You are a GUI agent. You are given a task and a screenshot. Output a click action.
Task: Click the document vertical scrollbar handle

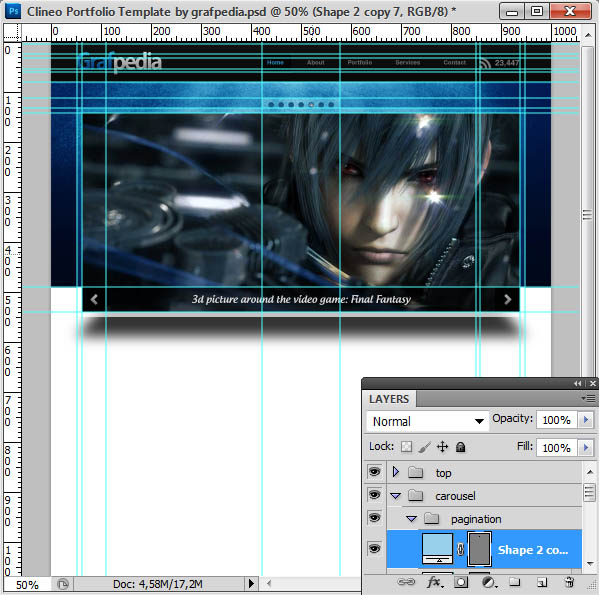coord(587,214)
